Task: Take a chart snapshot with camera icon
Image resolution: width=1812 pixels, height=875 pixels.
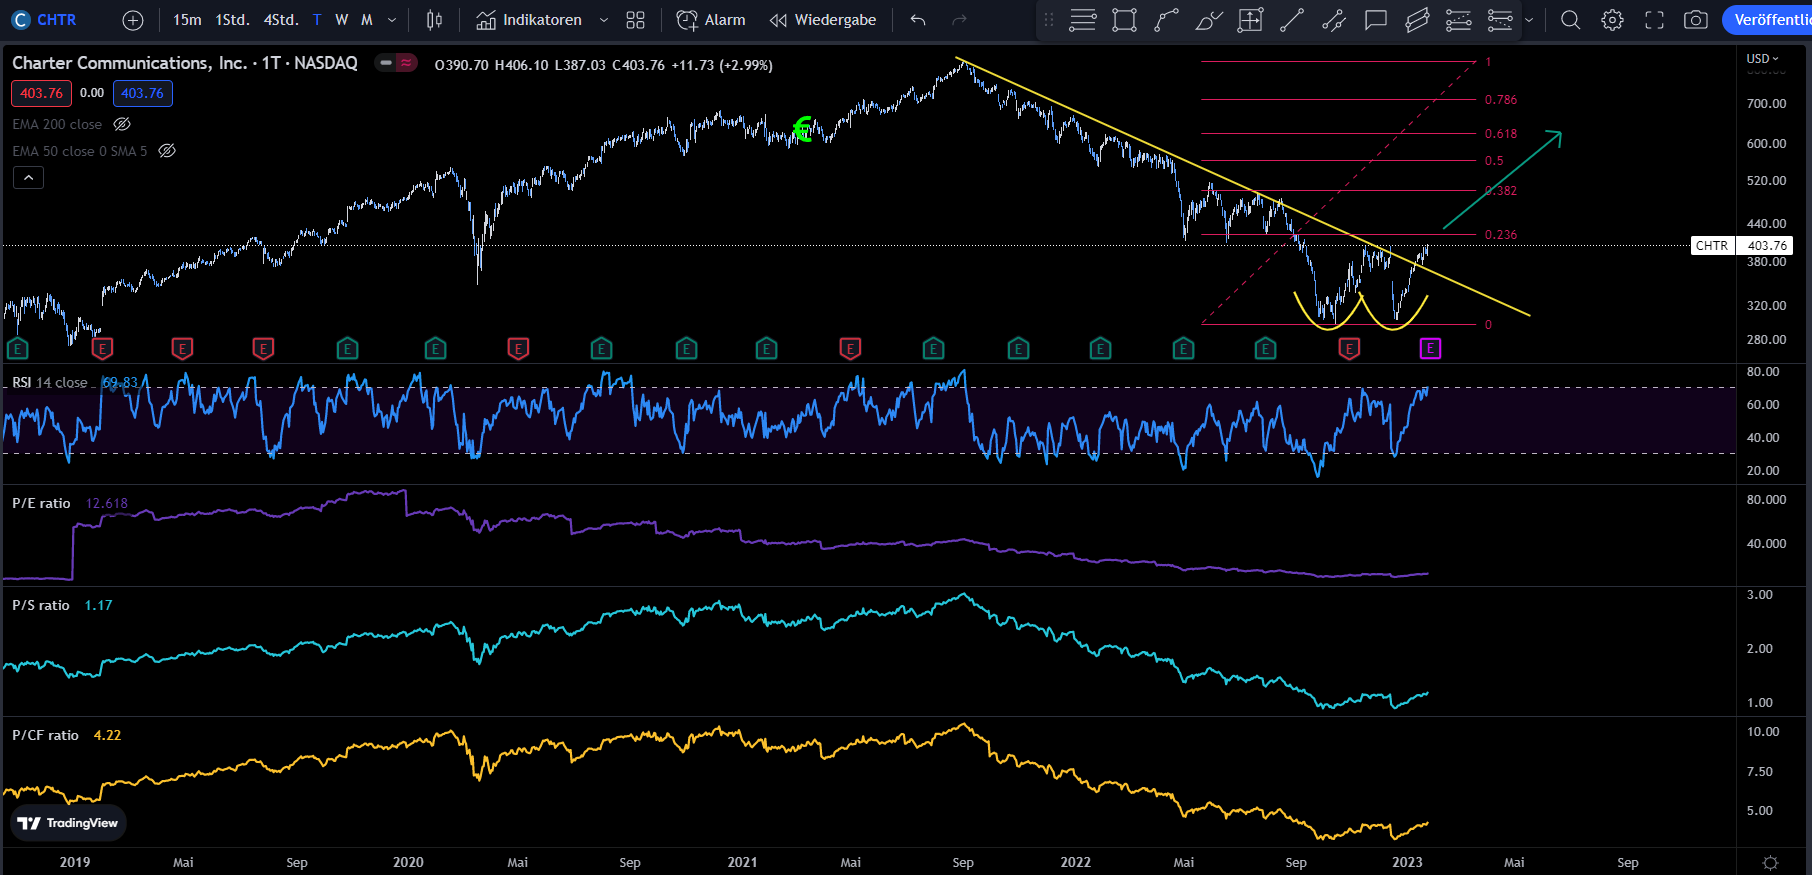Action: (x=1695, y=20)
